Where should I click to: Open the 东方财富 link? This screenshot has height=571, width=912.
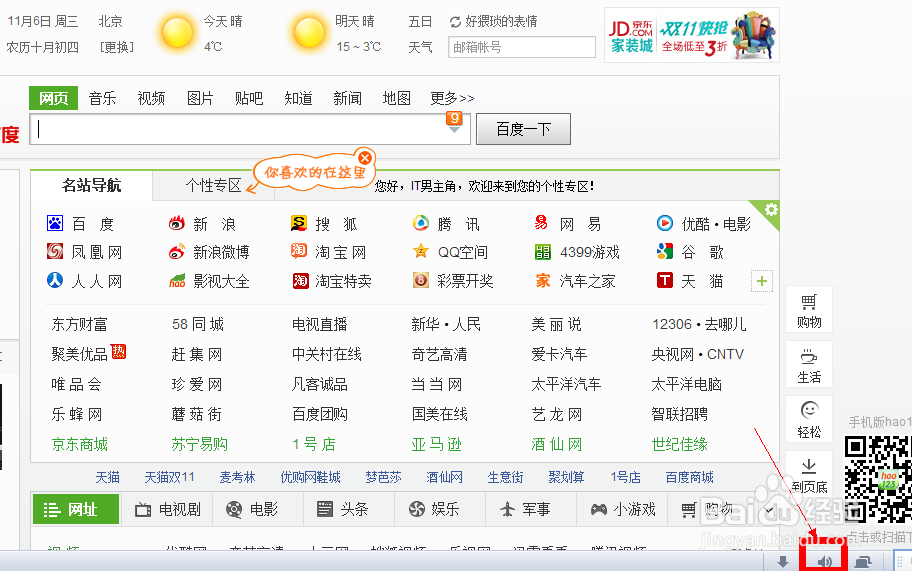[x=80, y=324]
